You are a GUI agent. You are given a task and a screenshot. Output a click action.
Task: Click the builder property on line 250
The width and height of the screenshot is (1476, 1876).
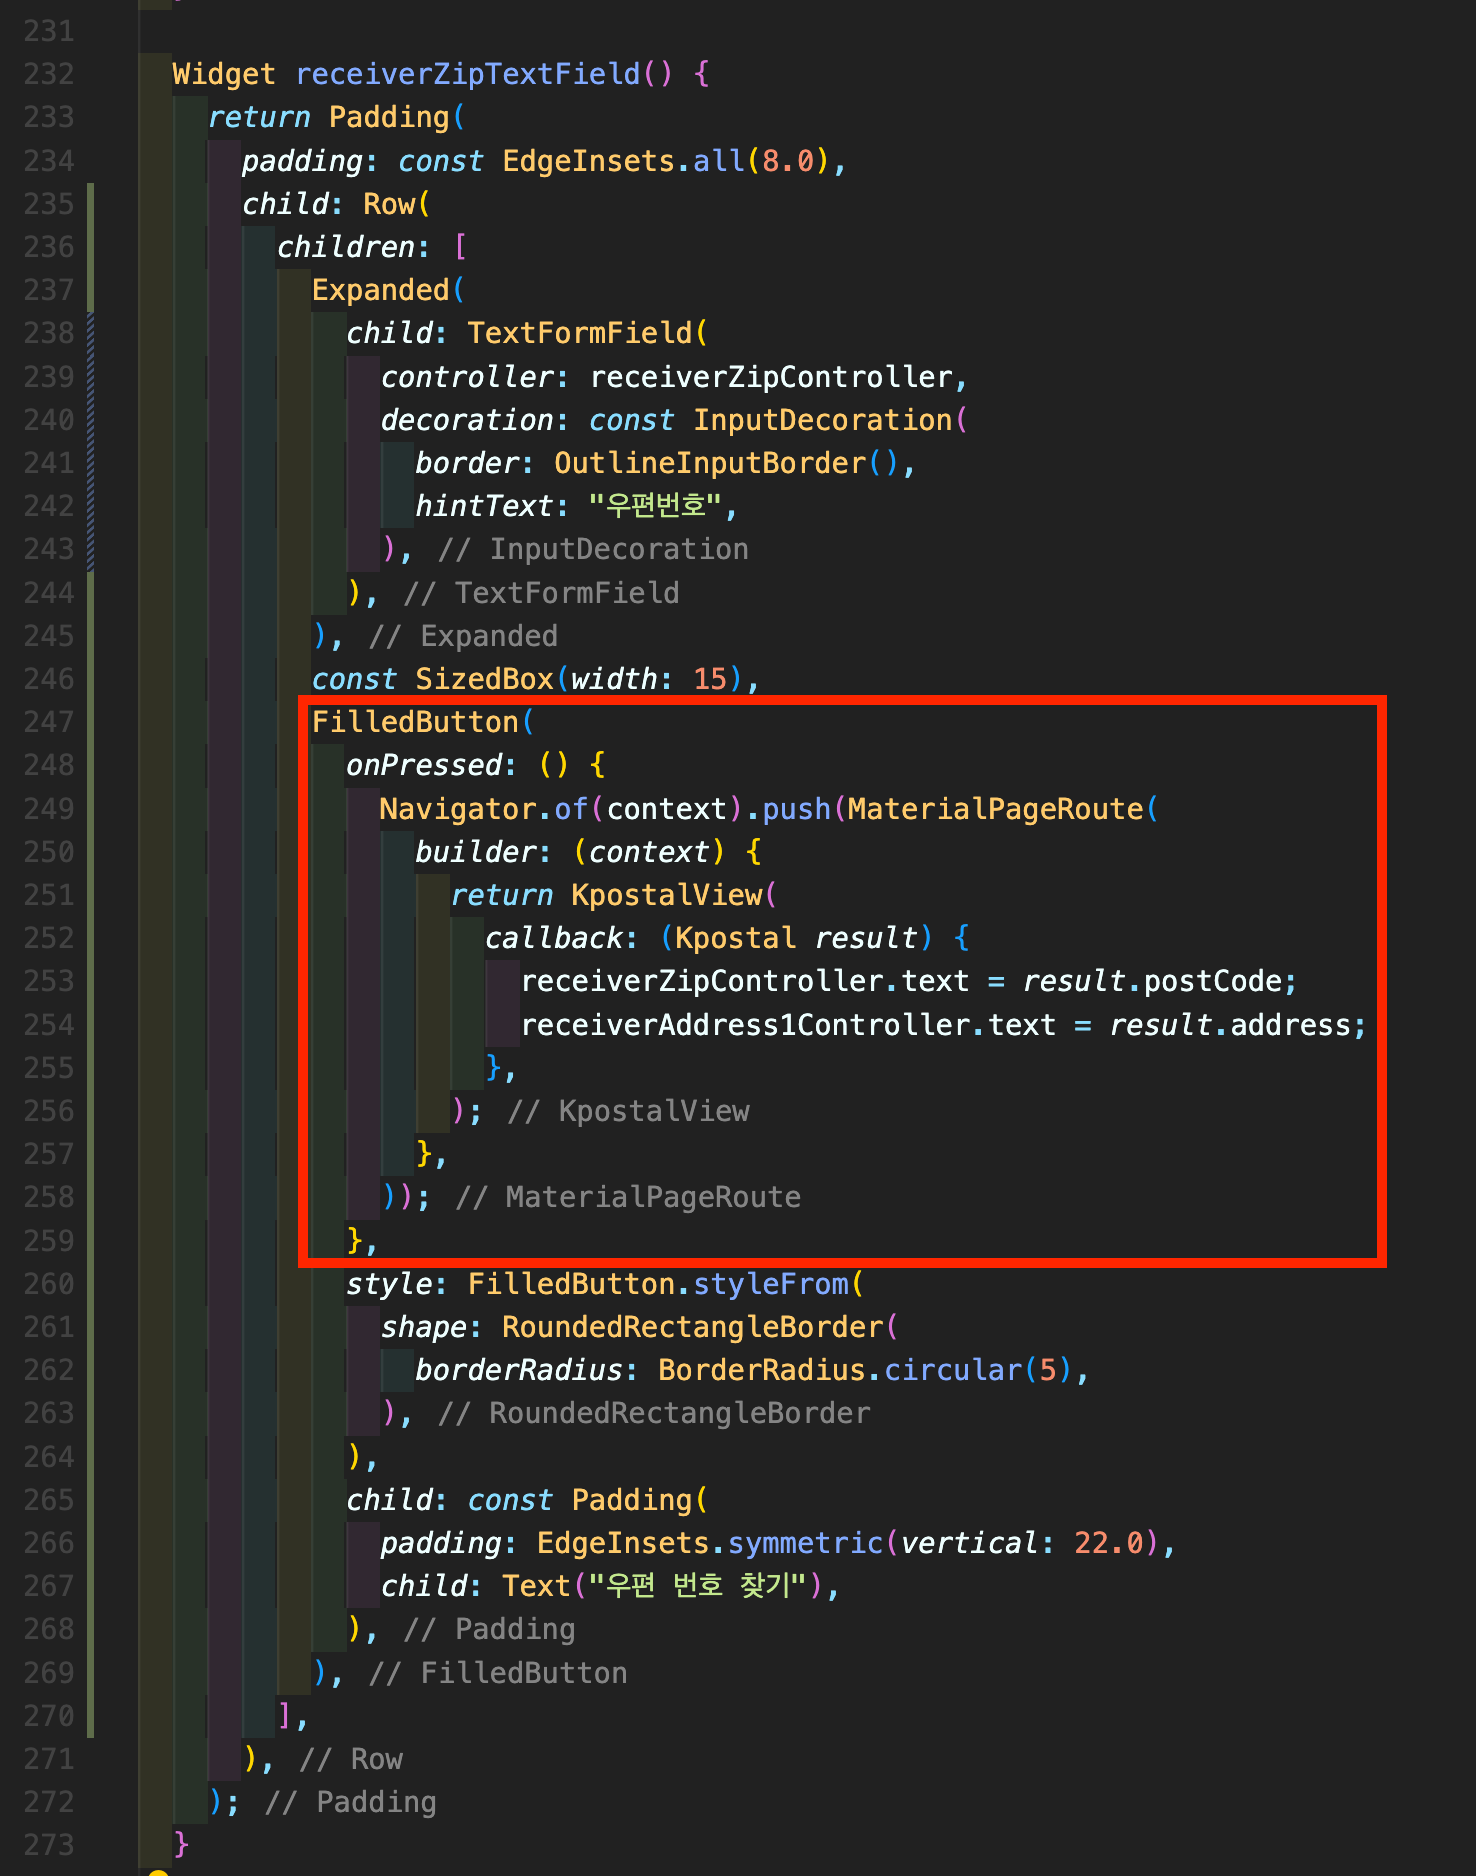pos(476,852)
